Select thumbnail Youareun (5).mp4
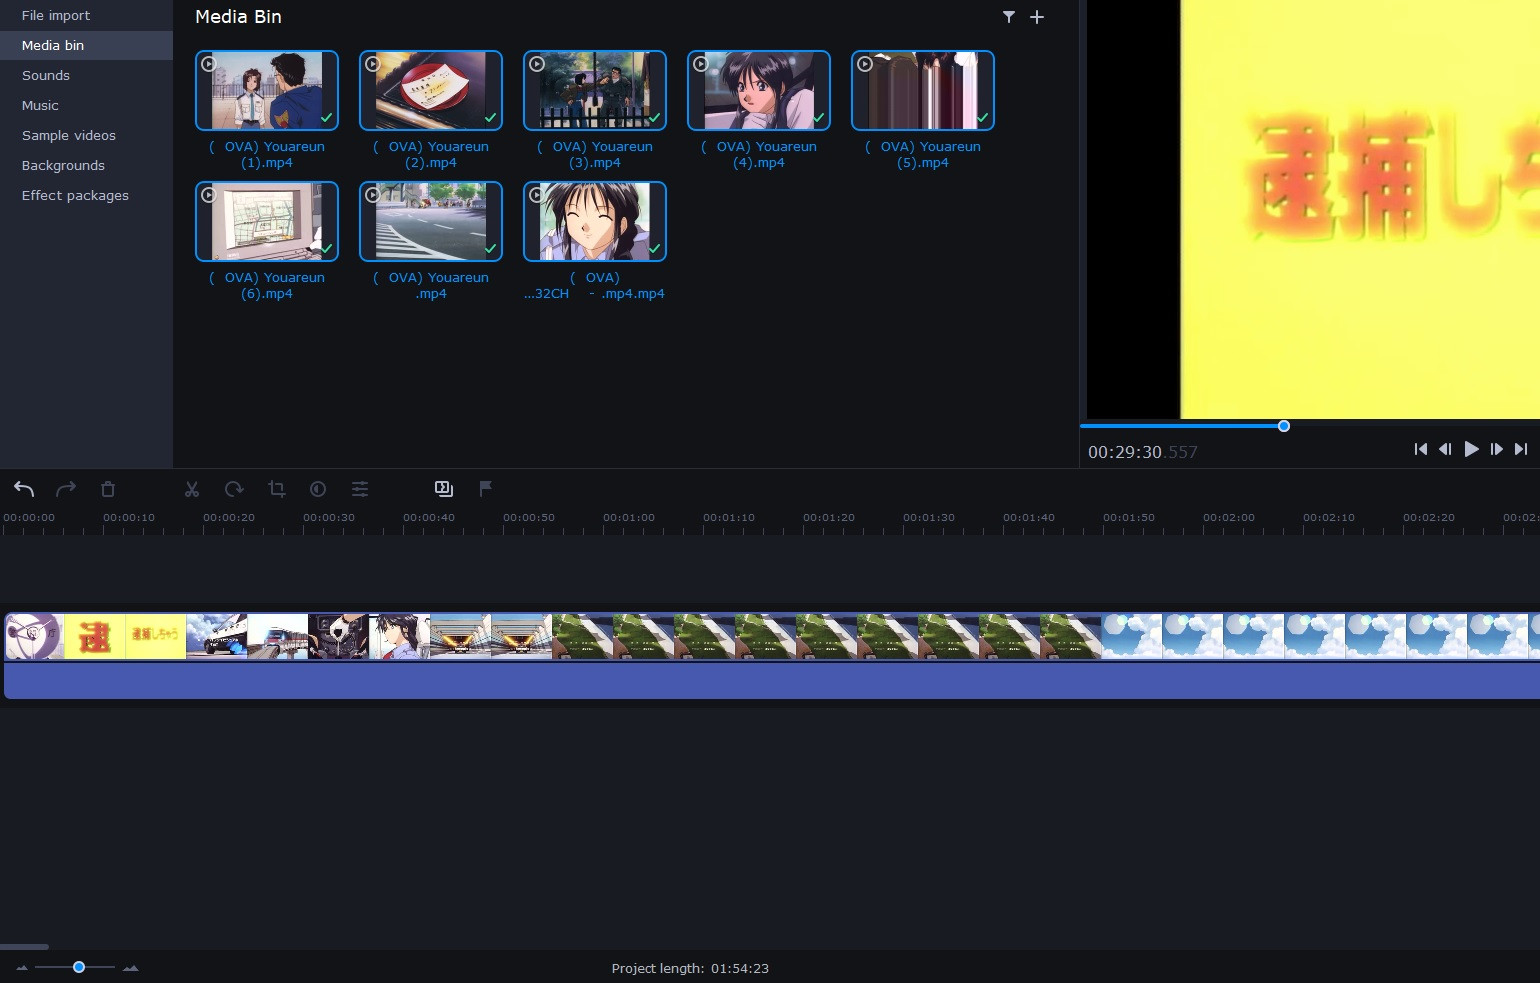Screen dimensions: 1540x983 click(x=923, y=91)
